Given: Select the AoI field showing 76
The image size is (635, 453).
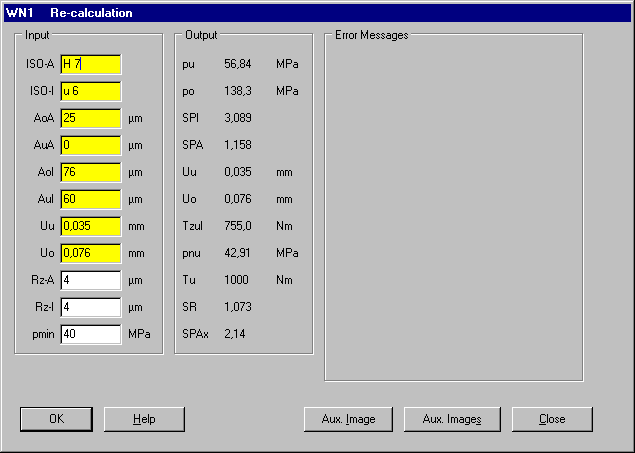Looking at the screenshot, I should coord(90,172).
